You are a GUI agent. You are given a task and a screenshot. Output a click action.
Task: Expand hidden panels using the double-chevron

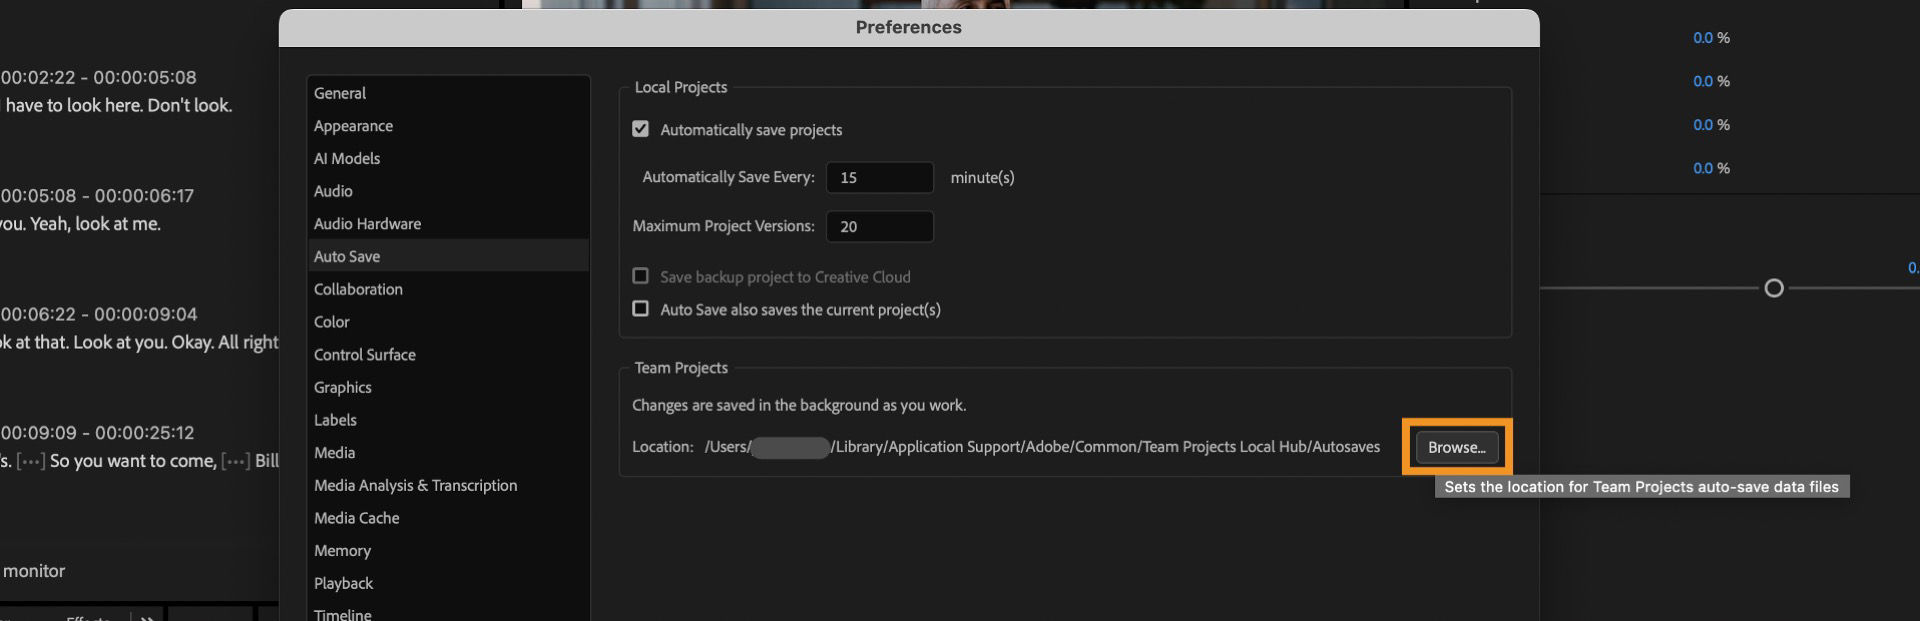[x=147, y=617]
